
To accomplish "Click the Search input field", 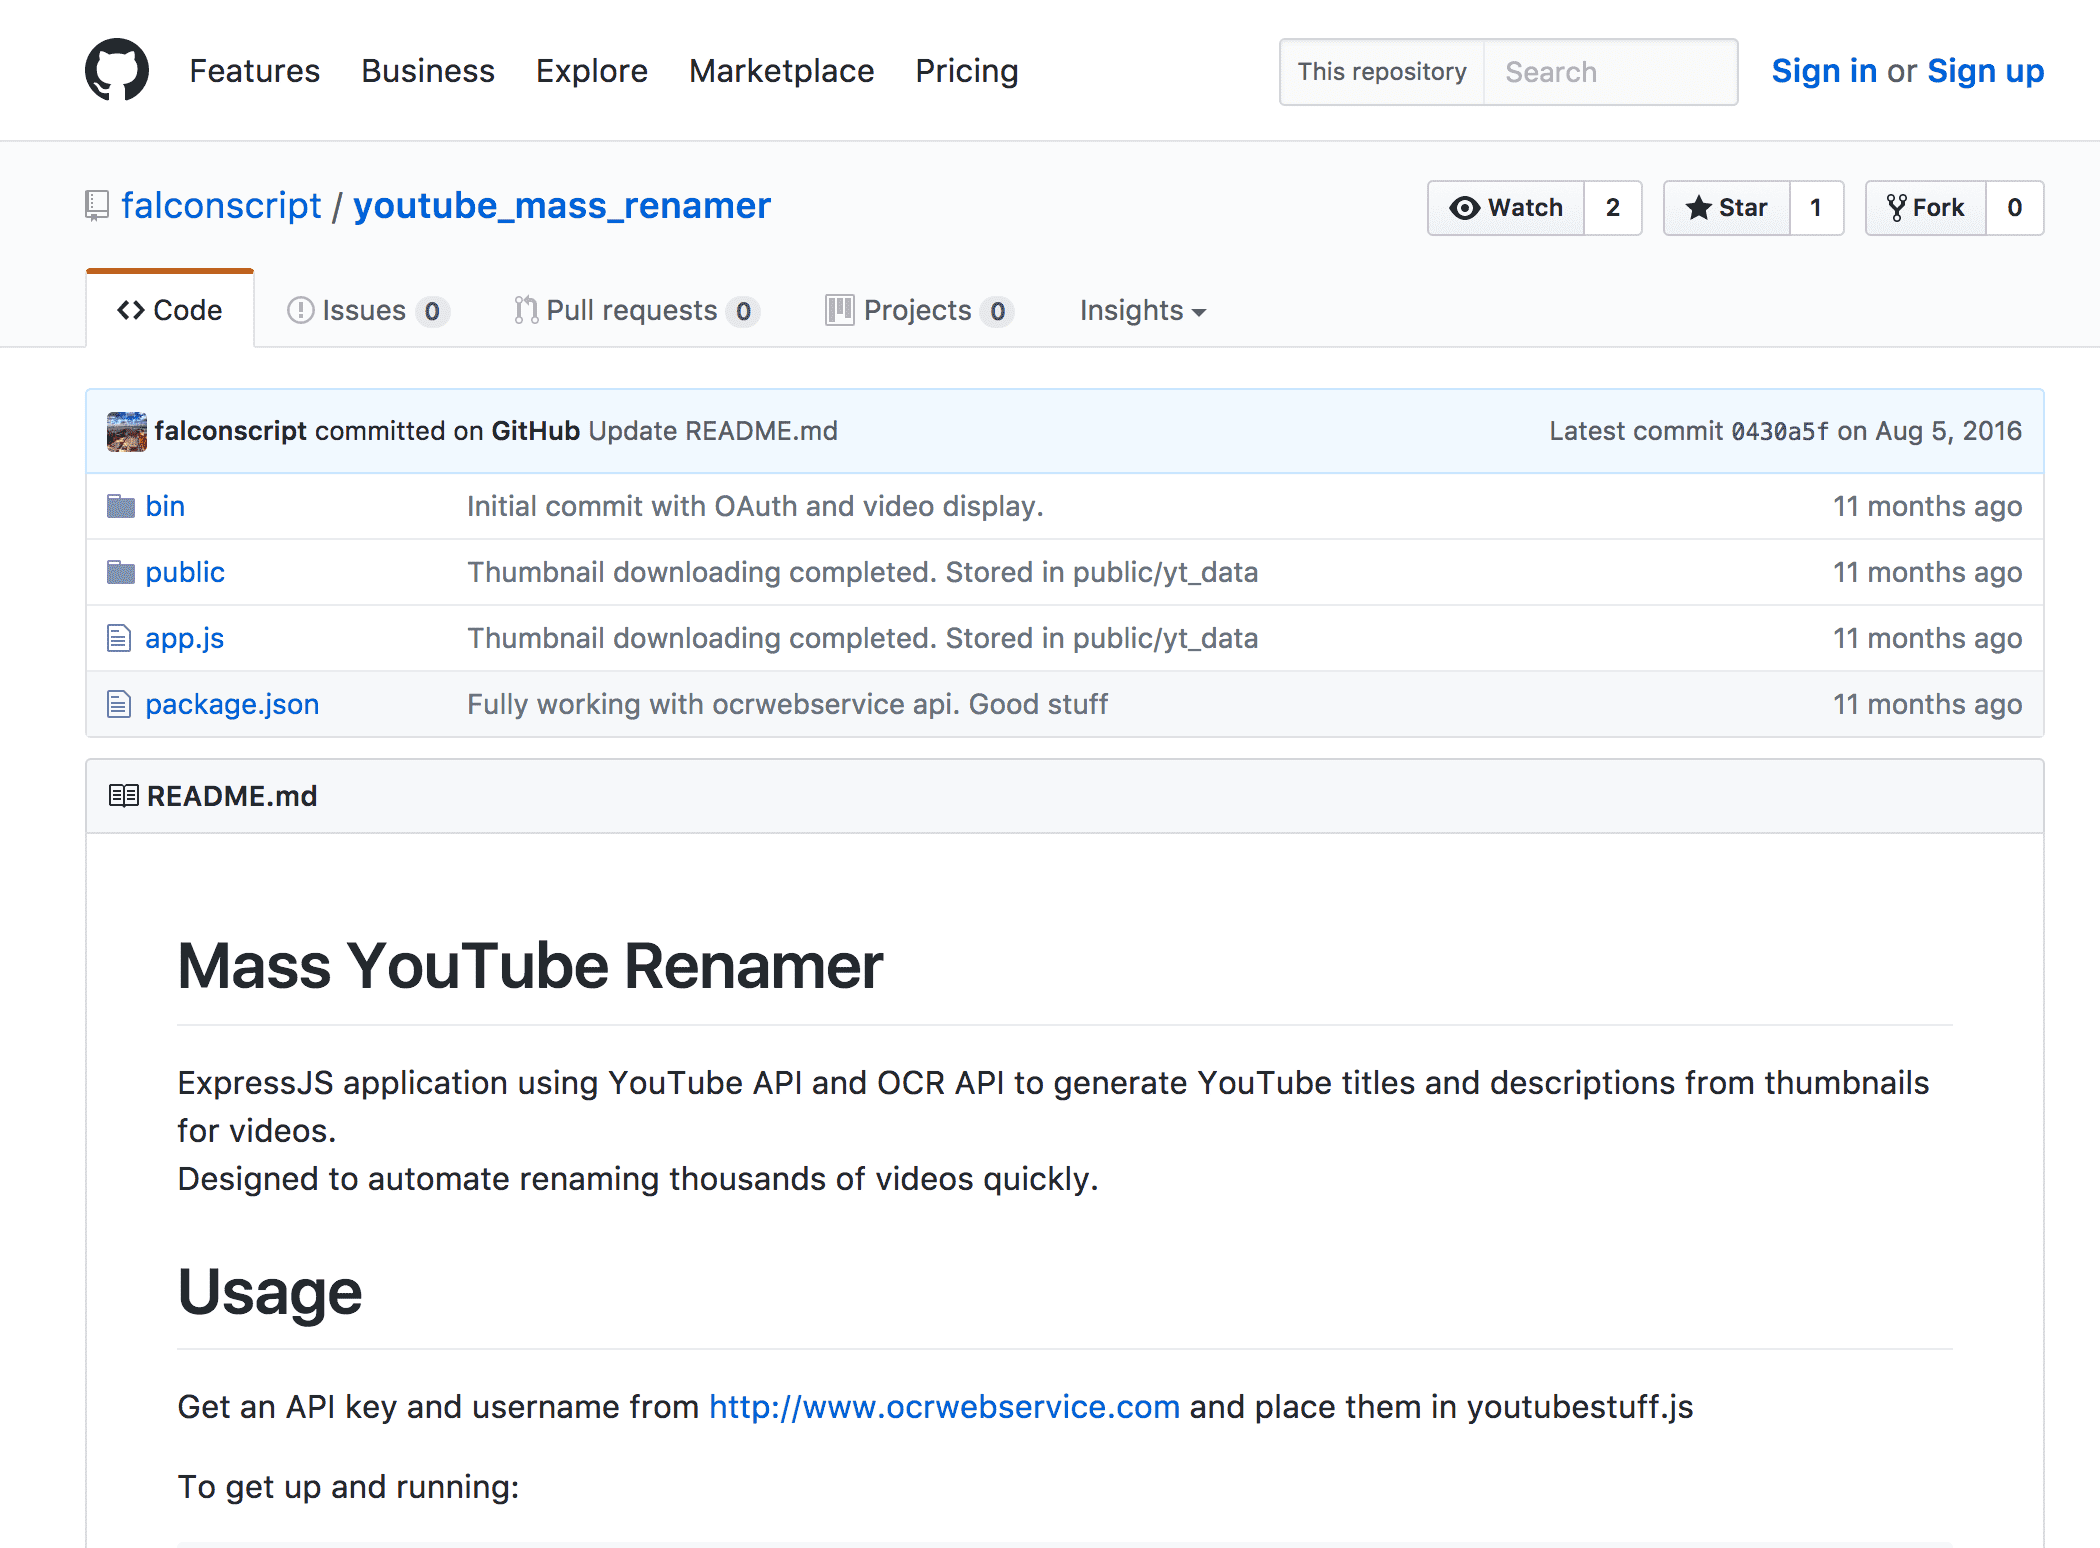I will coord(1610,72).
